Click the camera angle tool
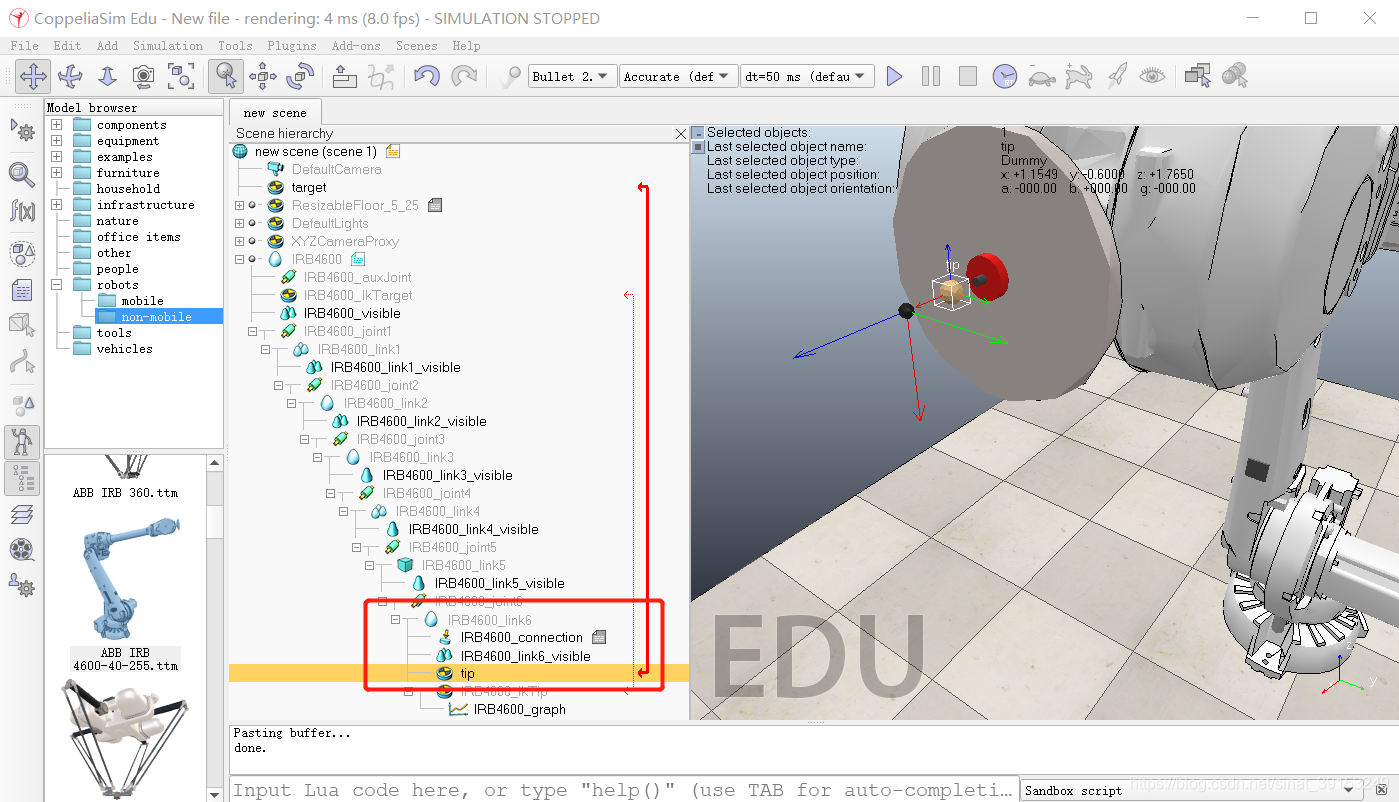The image size is (1399, 802). [x=144, y=76]
